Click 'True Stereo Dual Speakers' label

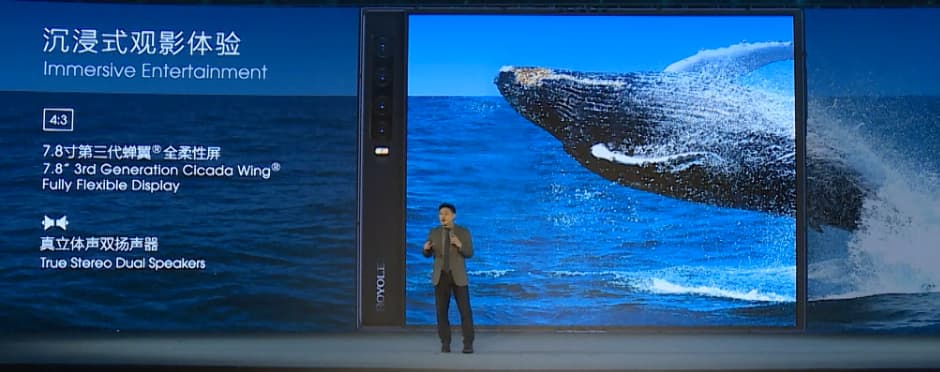[x=123, y=263]
